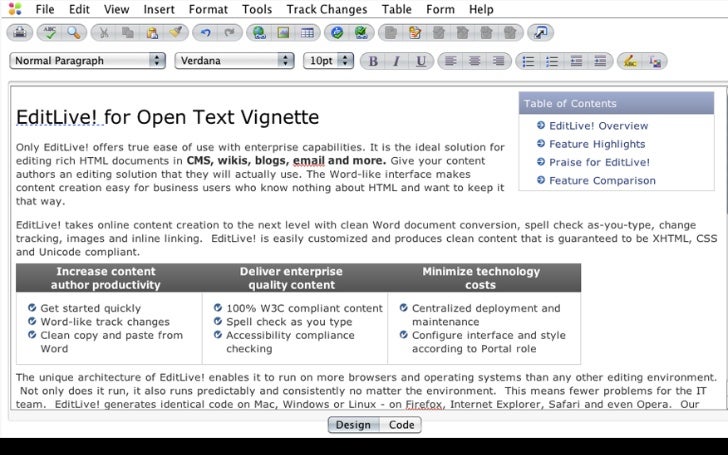Toggle Underline formatting
The width and height of the screenshot is (728, 455).
click(x=421, y=61)
